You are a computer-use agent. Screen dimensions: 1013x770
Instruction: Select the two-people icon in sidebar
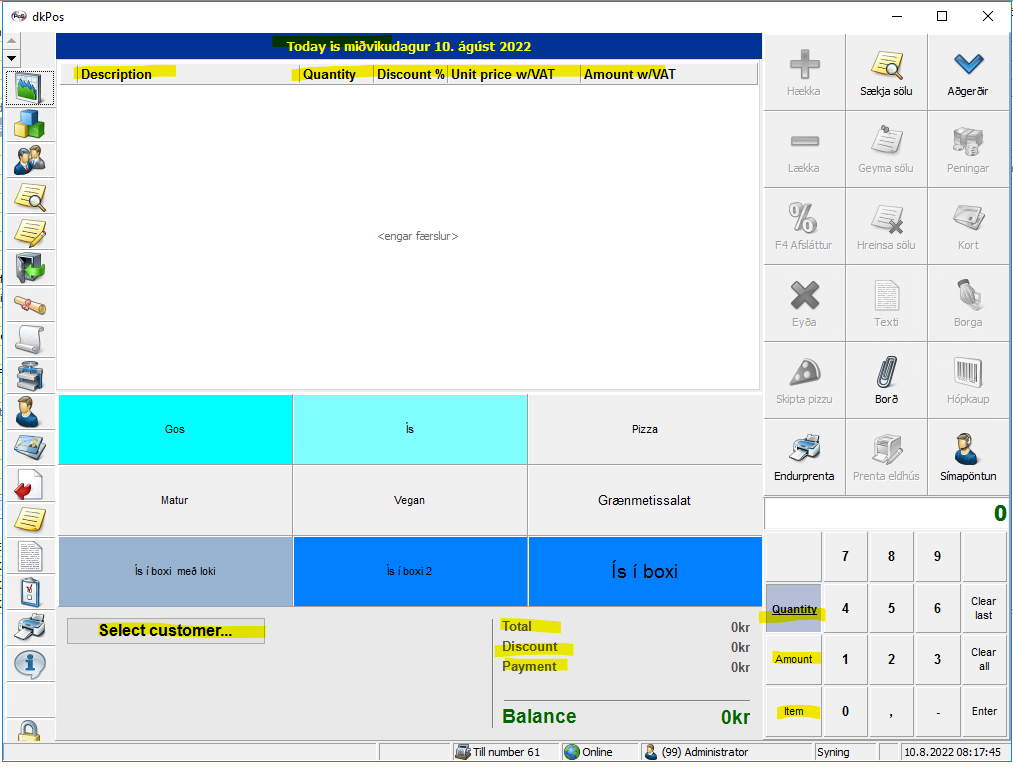pos(30,160)
